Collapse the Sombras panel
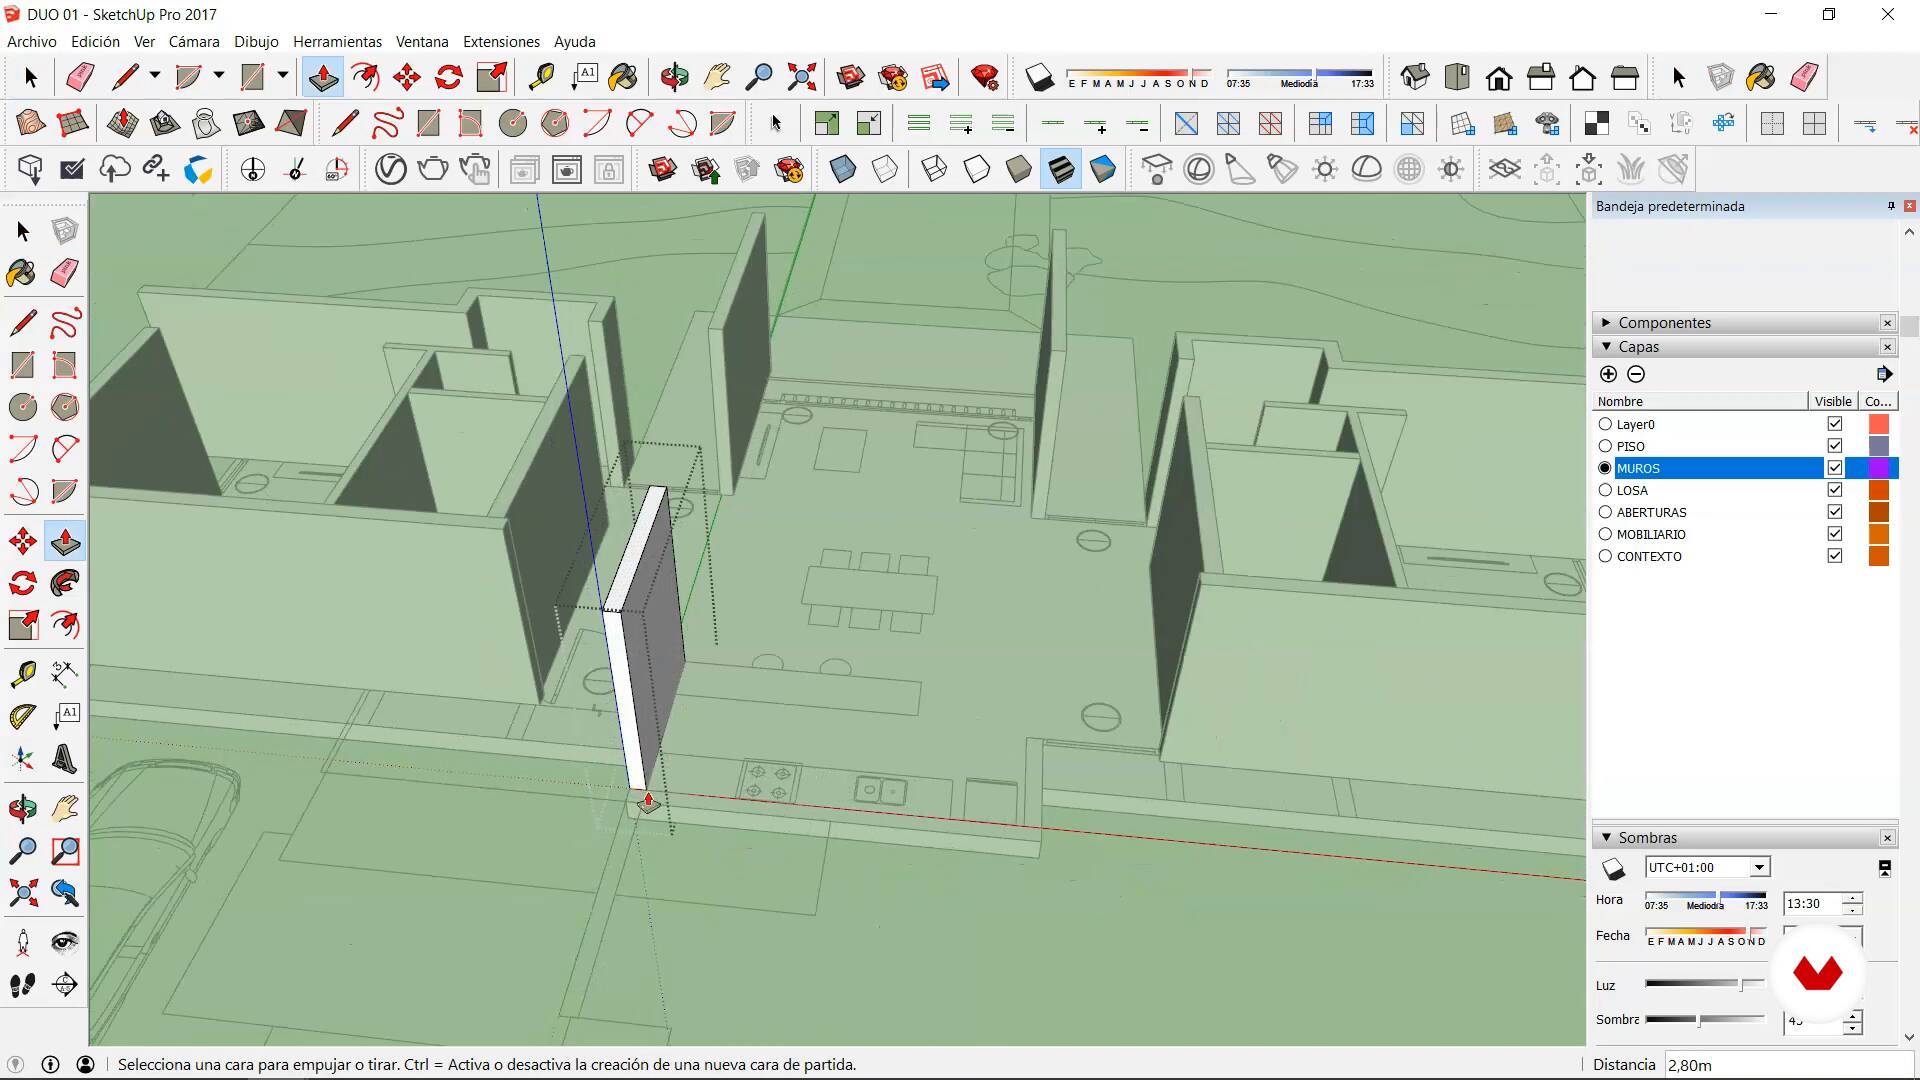Image resolution: width=1920 pixels, height=1080 pixels. point(1606,838)
